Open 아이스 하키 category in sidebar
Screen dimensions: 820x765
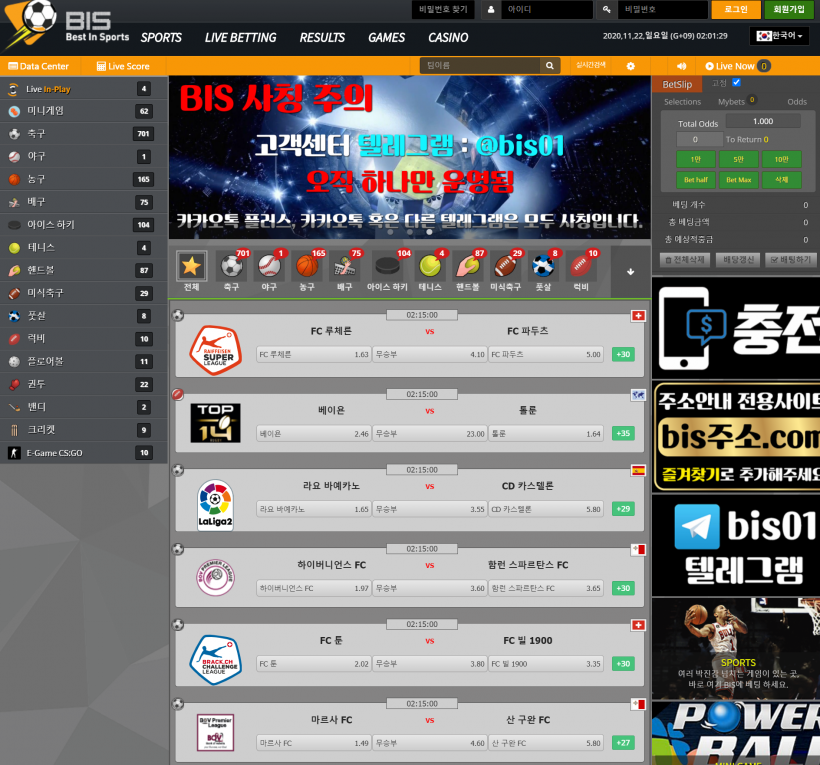point(84,225)
